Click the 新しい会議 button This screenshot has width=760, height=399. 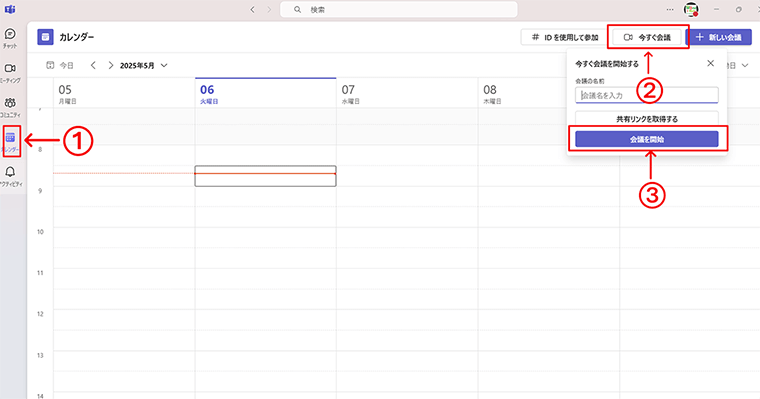pos(720,37)
